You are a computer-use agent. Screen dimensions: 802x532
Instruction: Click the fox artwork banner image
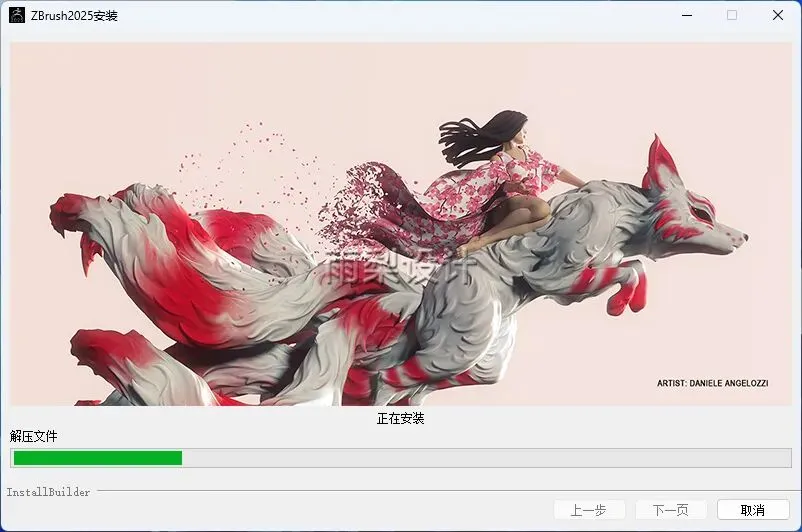click(401, 224)
